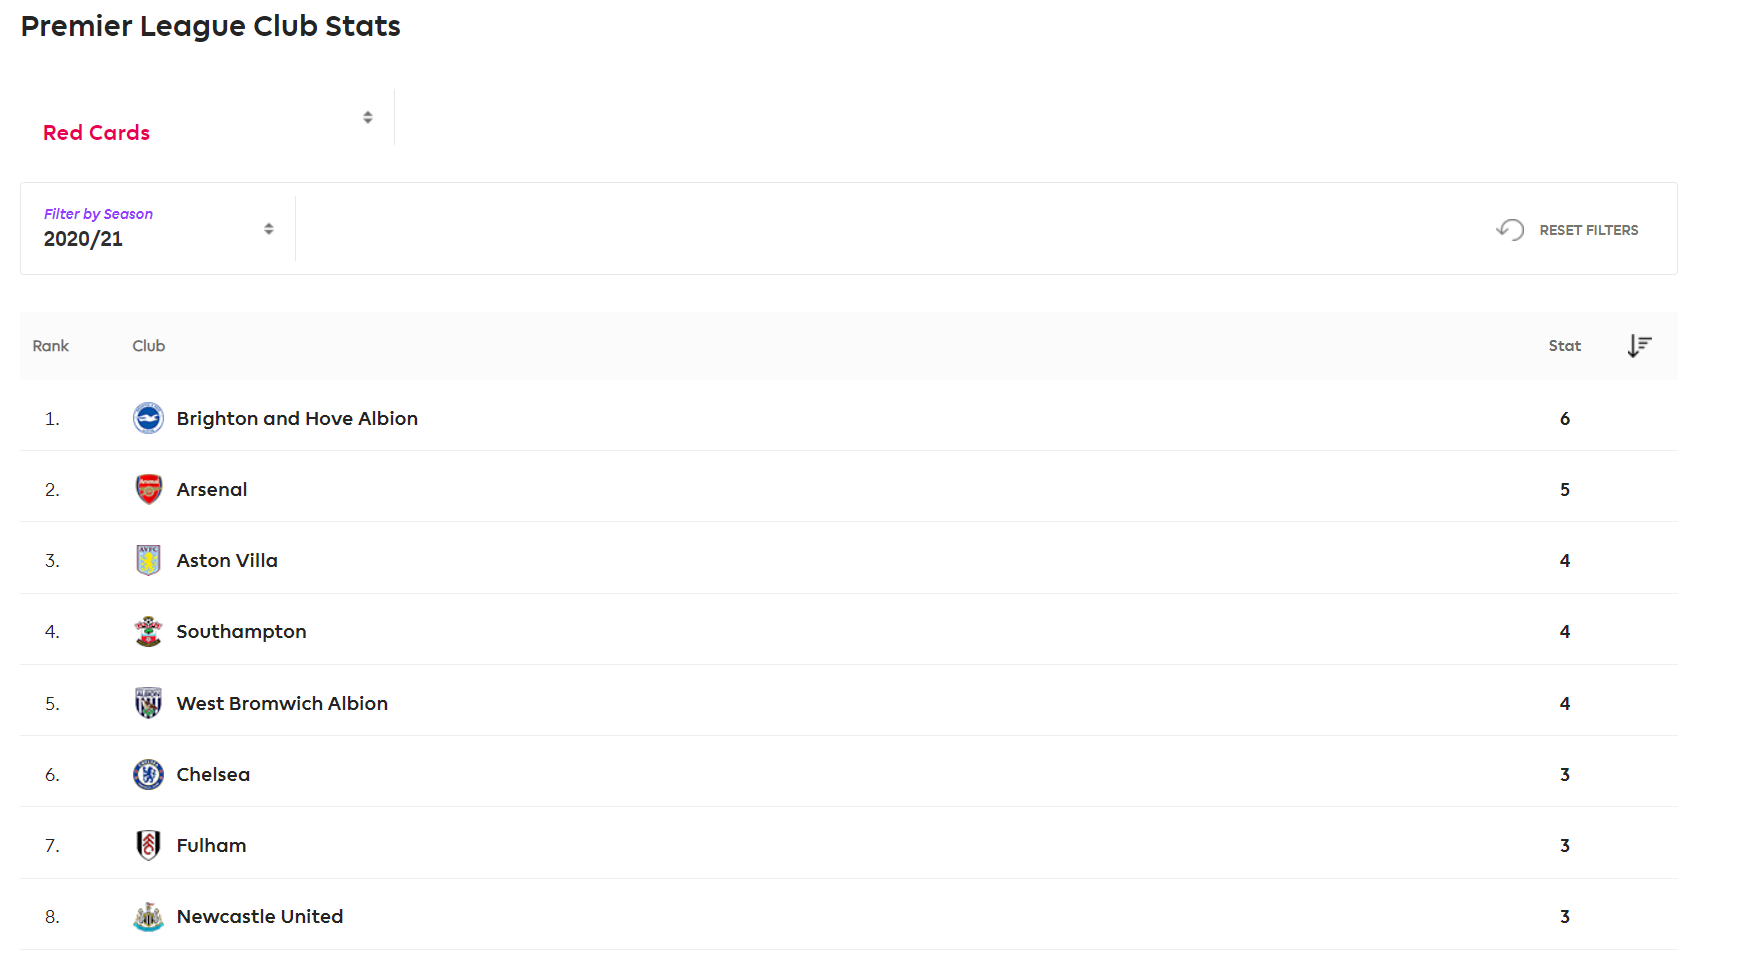Click the Southampton club badge
Viewport: 1750px width, 953px height.
(148, 631)
